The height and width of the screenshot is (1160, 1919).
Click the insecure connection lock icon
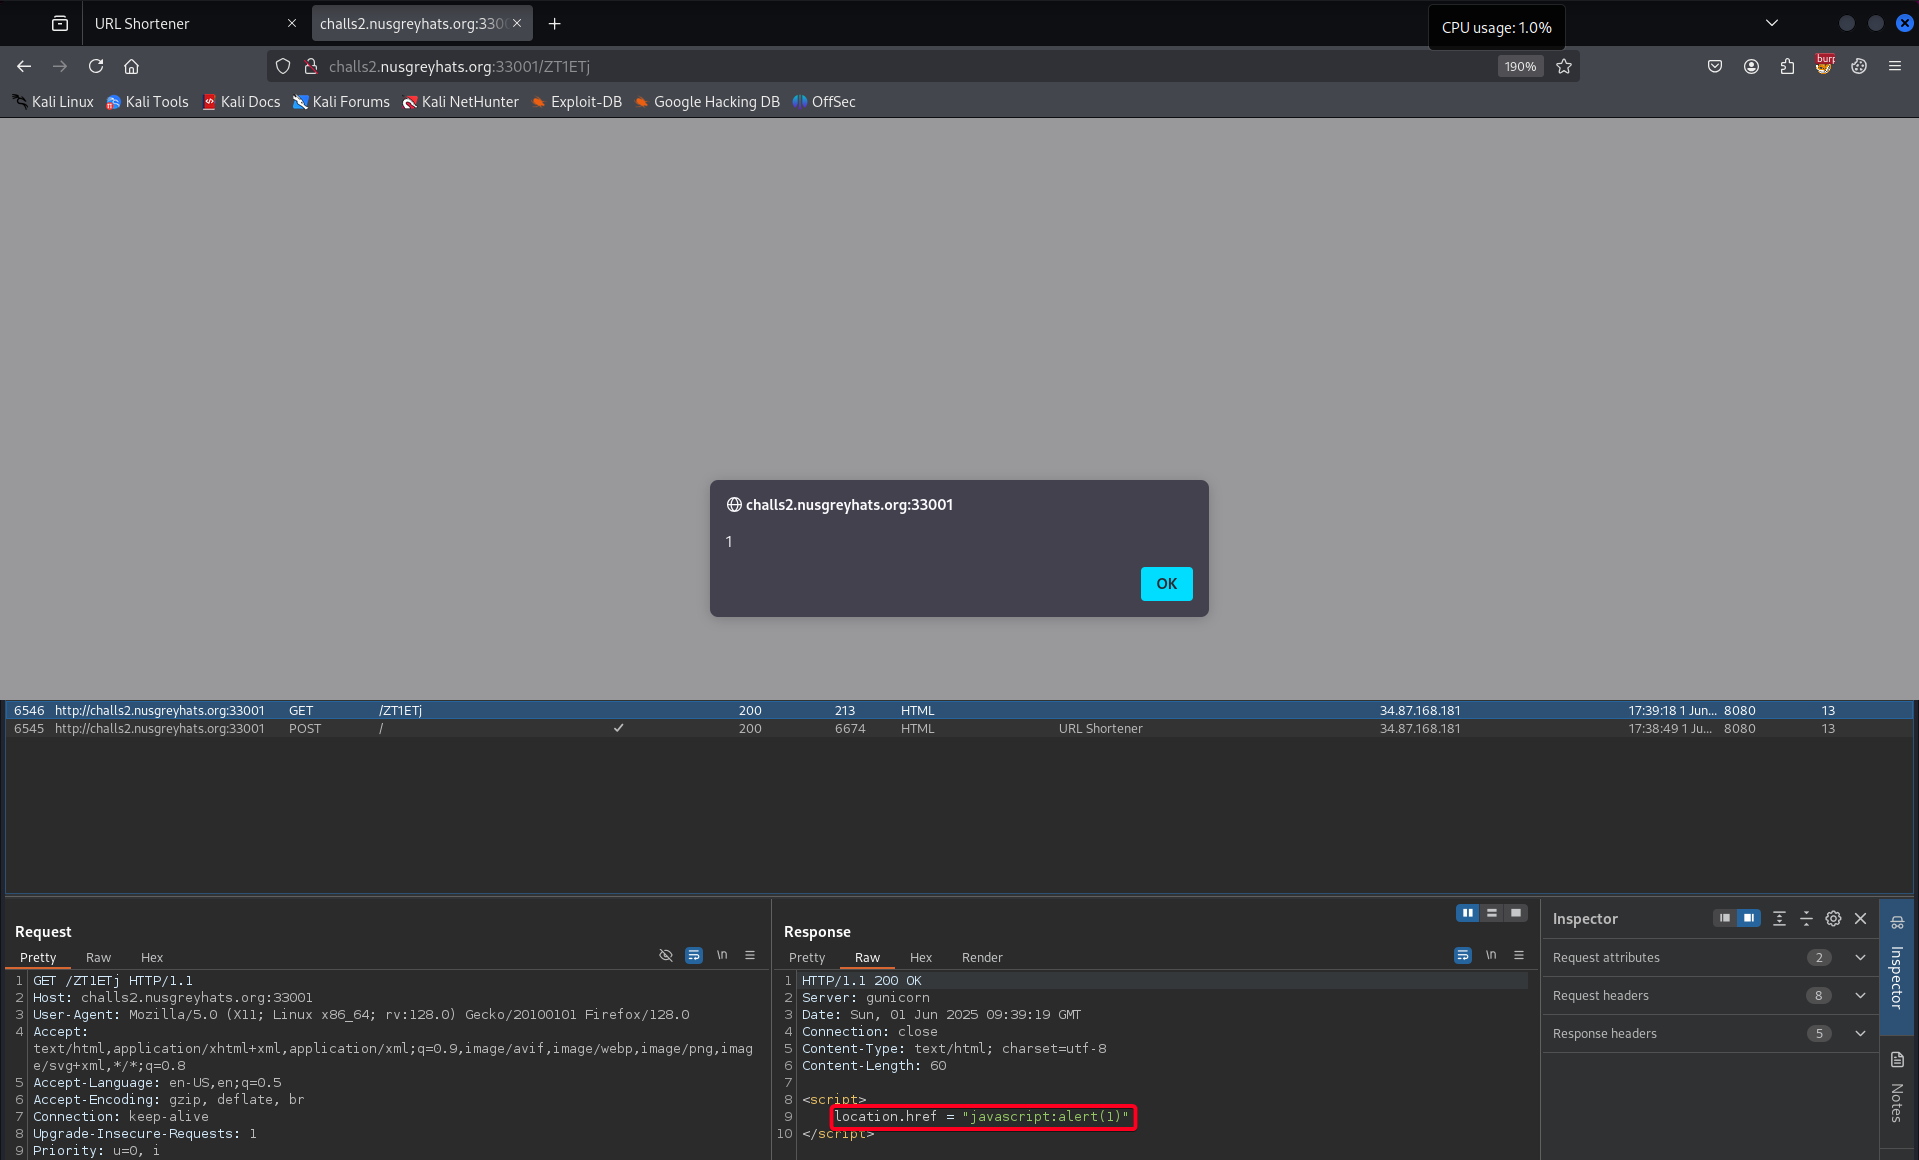(311, 66)
